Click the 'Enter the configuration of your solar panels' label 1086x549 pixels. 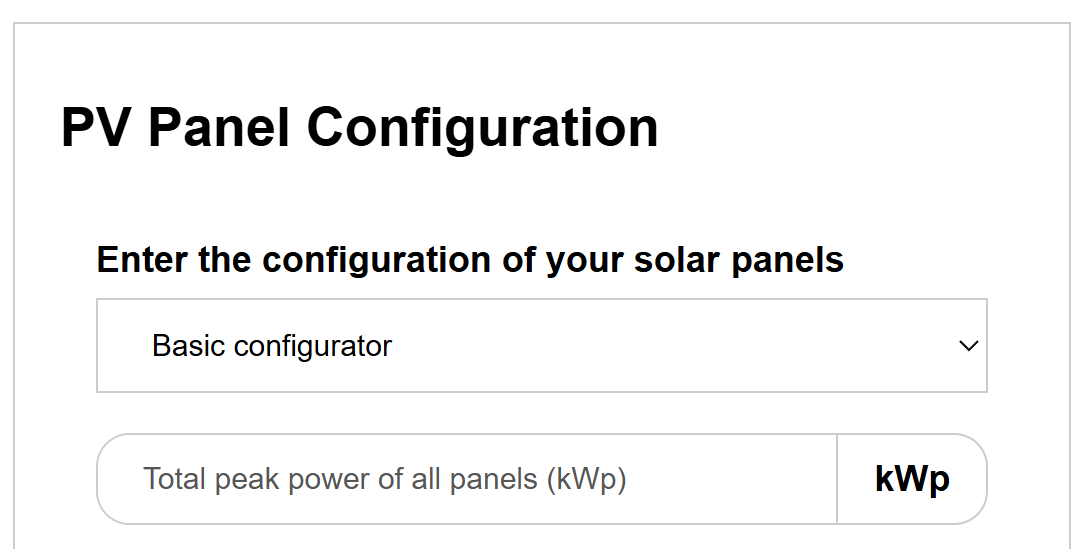click(x=470, y=260)
